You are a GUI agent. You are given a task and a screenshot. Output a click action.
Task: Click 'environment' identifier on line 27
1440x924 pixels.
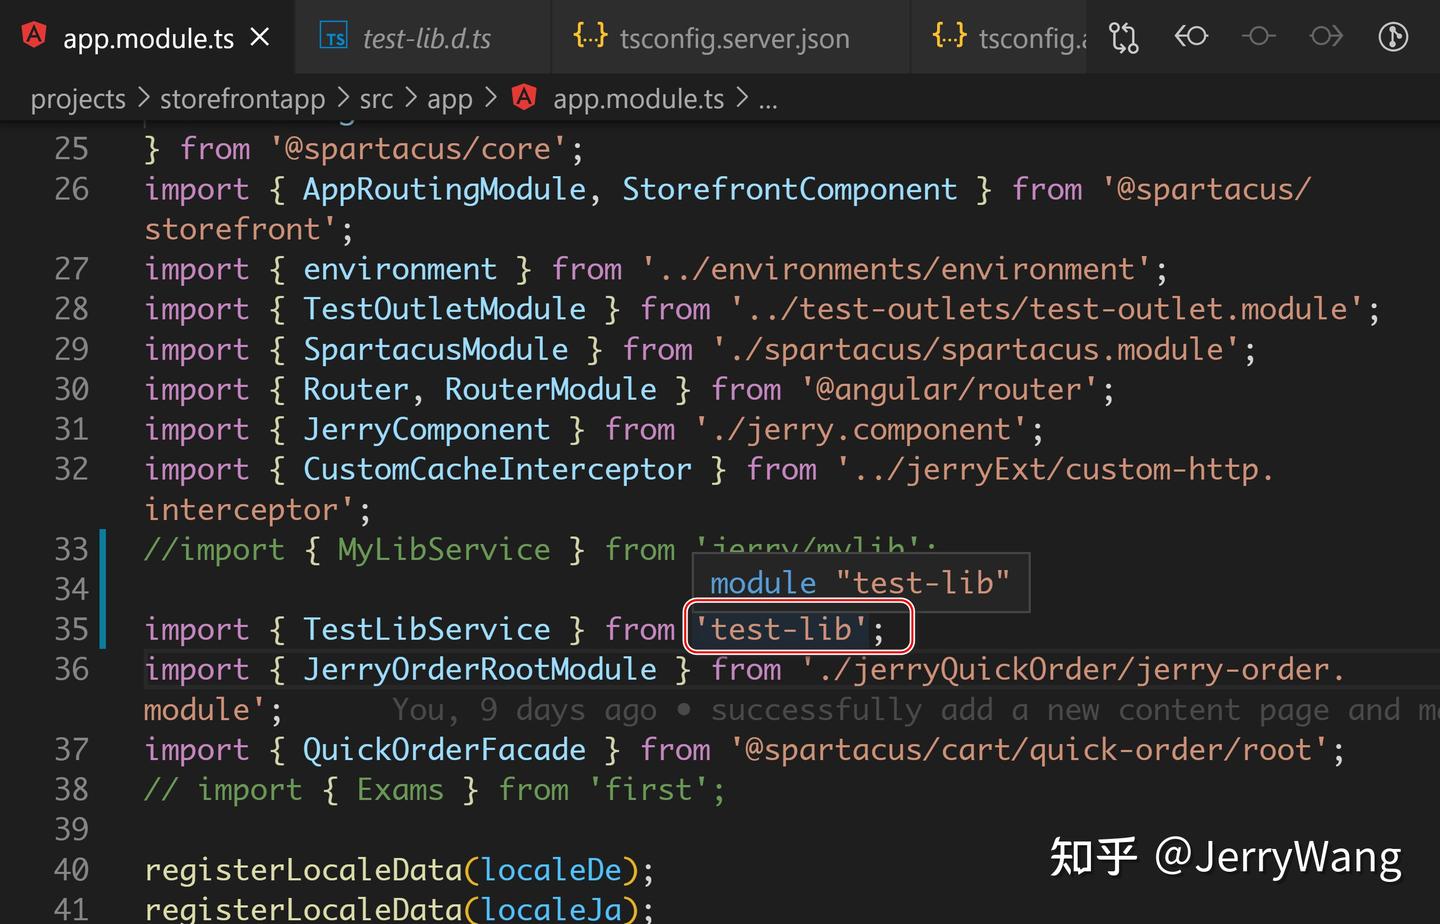click(399, 269)
